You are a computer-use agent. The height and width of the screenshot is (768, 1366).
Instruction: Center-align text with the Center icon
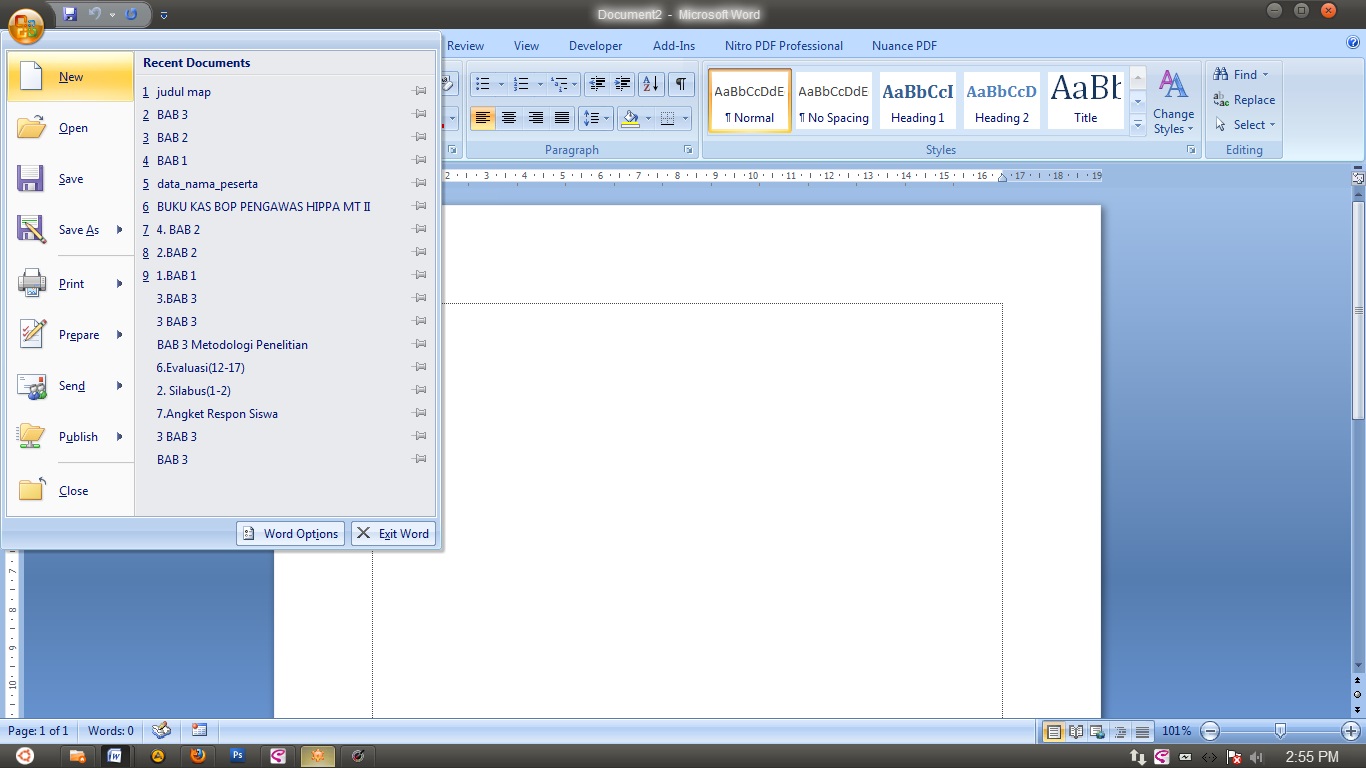tap(509, 118)
